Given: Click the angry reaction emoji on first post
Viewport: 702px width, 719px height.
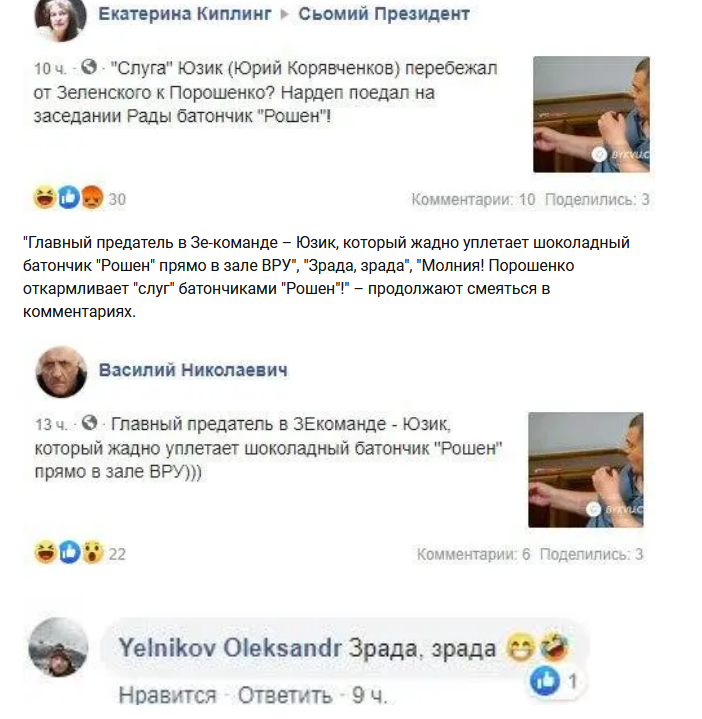Looking at the screenshot, I should [92, 198].
